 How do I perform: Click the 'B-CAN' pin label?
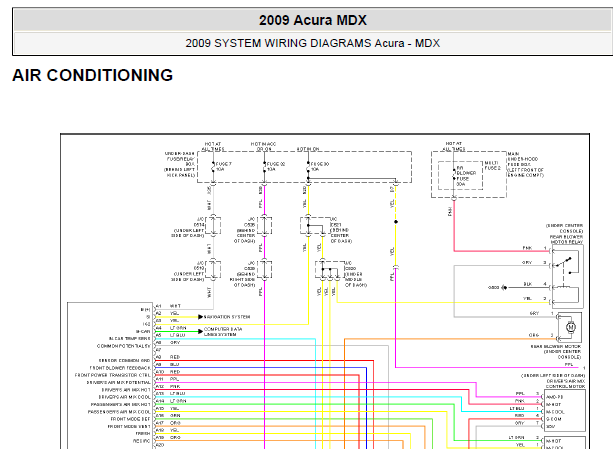pos(143,331)
